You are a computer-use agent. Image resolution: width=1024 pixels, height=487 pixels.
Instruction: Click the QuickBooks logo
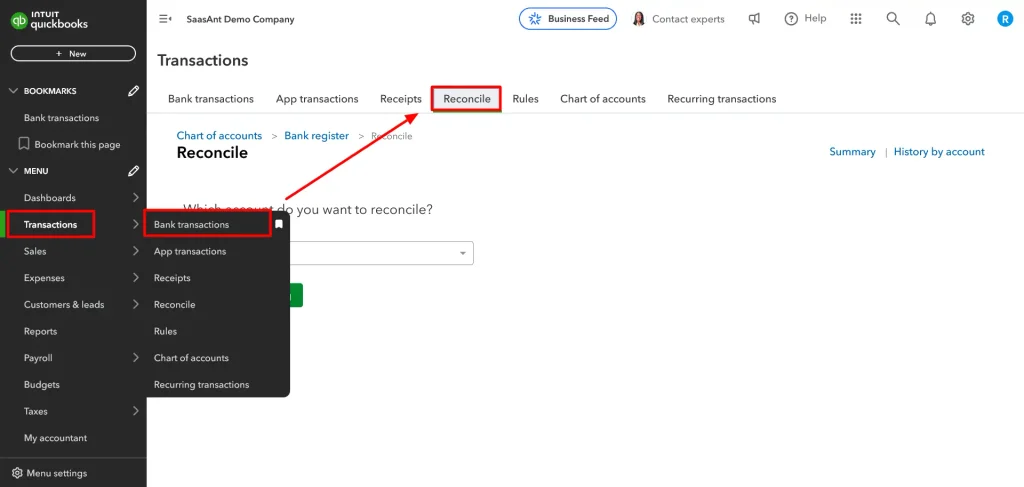(49, 20)
